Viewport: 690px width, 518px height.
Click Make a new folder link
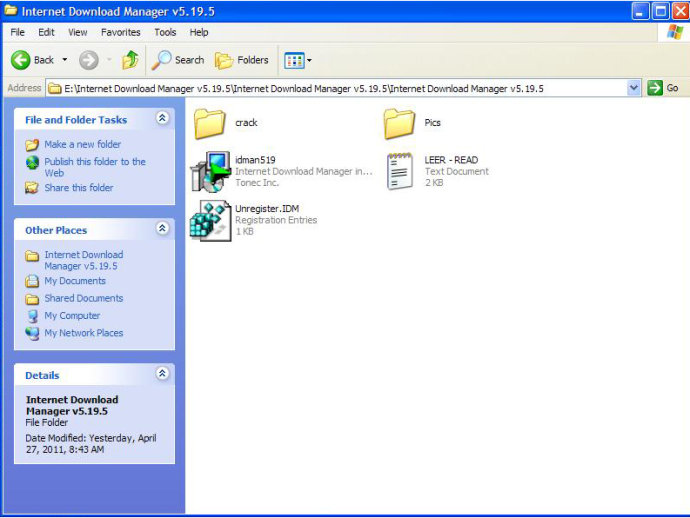pos(82,144)
